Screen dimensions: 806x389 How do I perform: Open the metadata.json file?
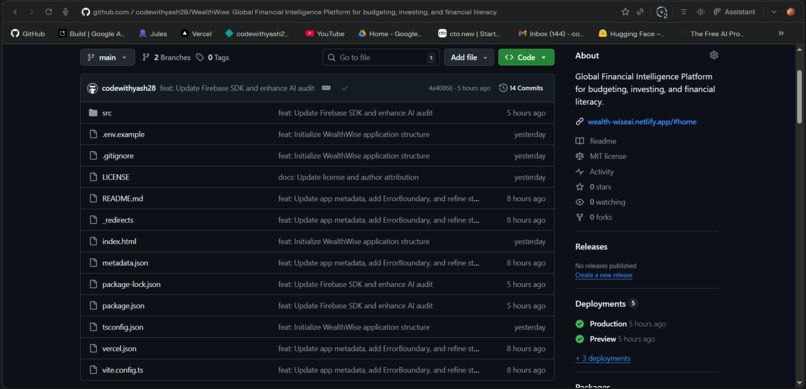click(x=125, y=263)
